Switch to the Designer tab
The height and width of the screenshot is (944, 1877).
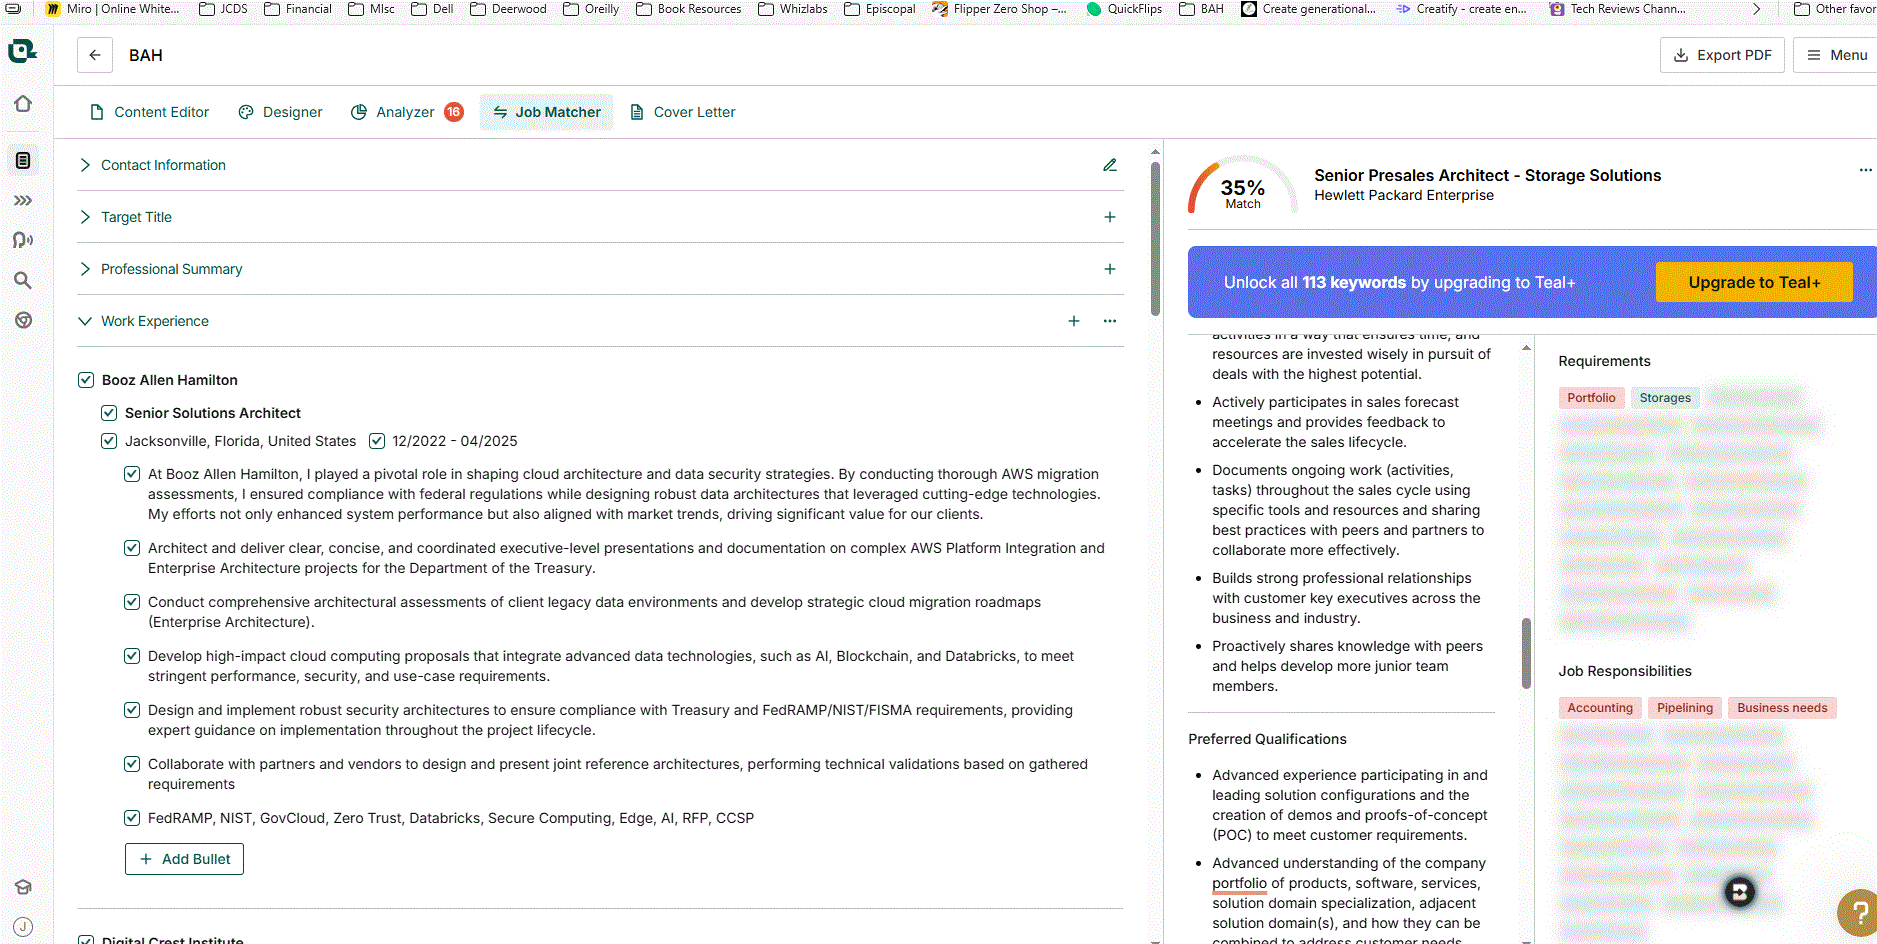pyautogui.click(x=281, y=112)
